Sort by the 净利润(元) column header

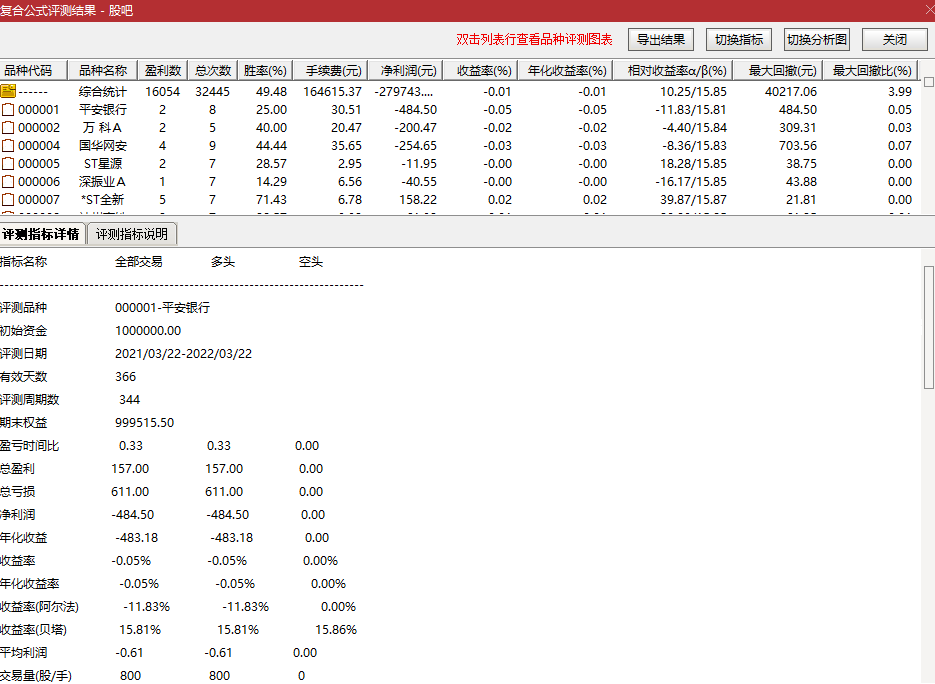tap(405, 70)
